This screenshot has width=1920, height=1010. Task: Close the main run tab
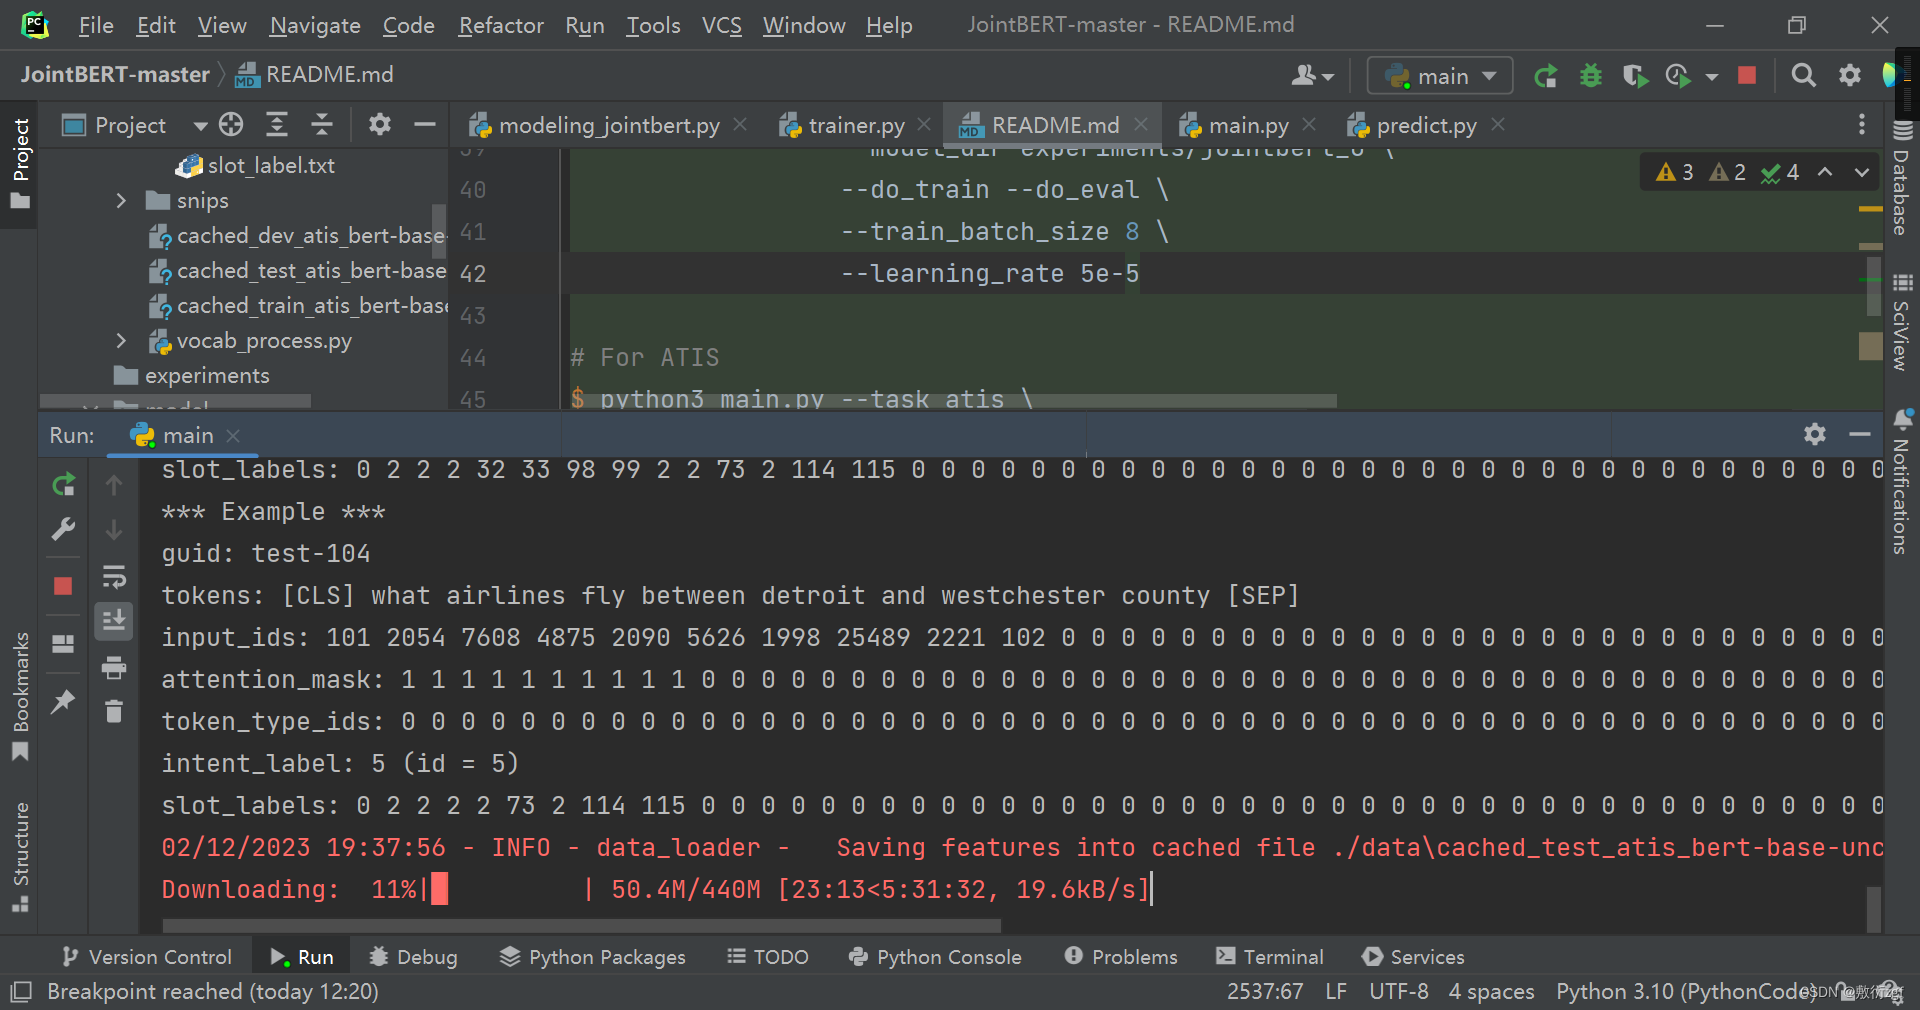pyautogui.click(x=233, y=436)
